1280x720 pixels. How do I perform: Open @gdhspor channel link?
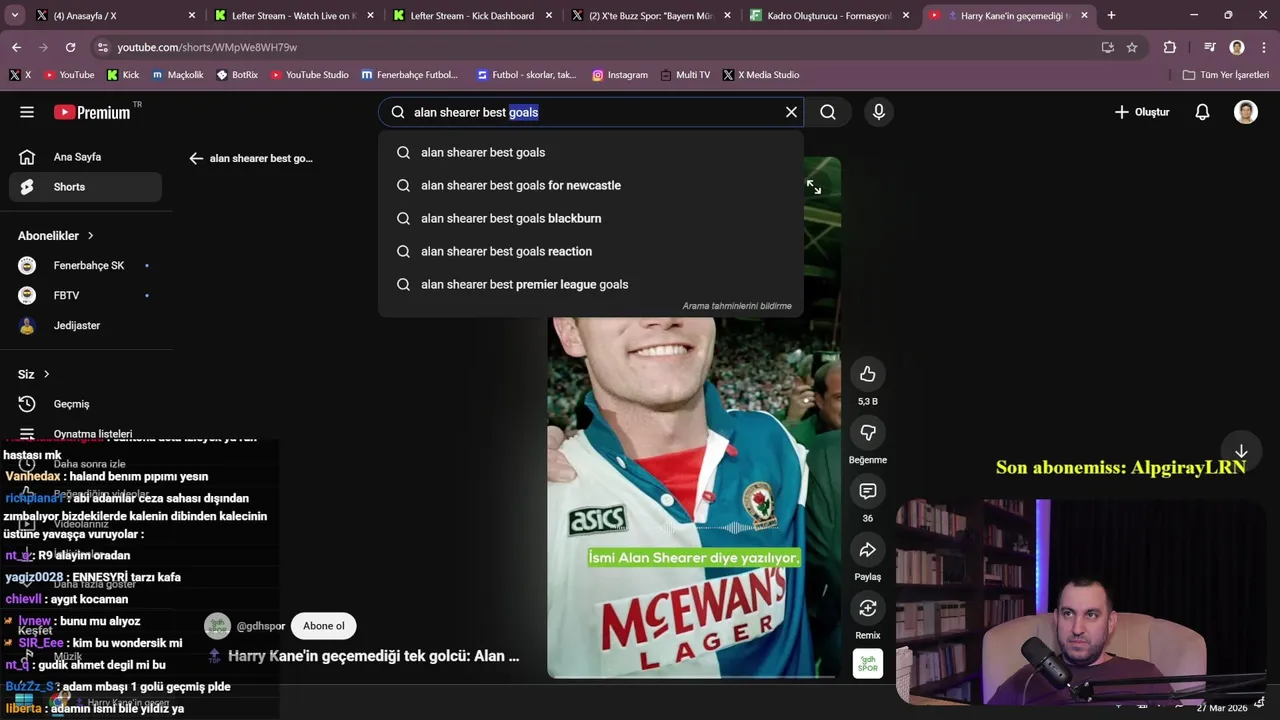(x=260, y=626)
